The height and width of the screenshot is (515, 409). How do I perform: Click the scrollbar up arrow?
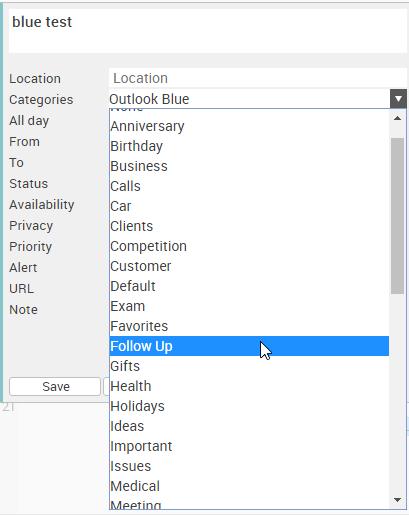click(x=397, y=118)
